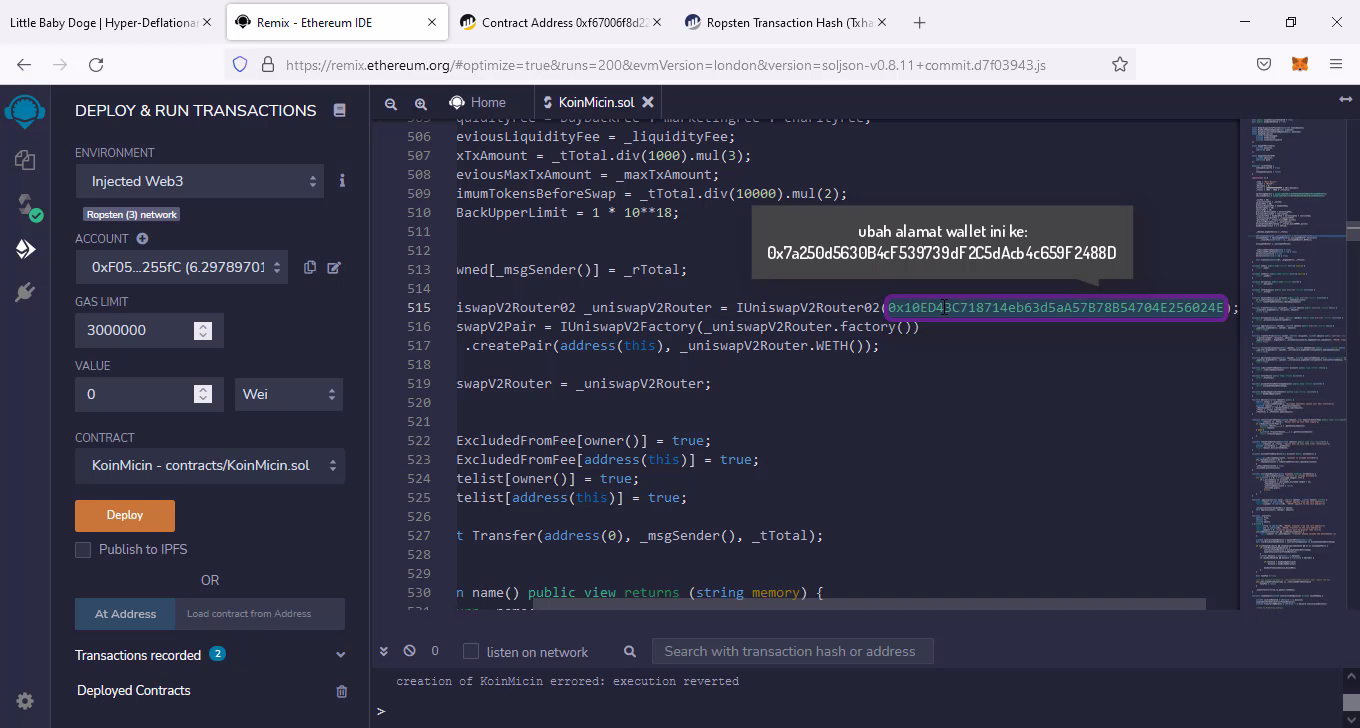Image resolution: width=1360 pixels, height=728 pixels.
Task: Open Remix settings gear icon
Action: pos(25,701)
